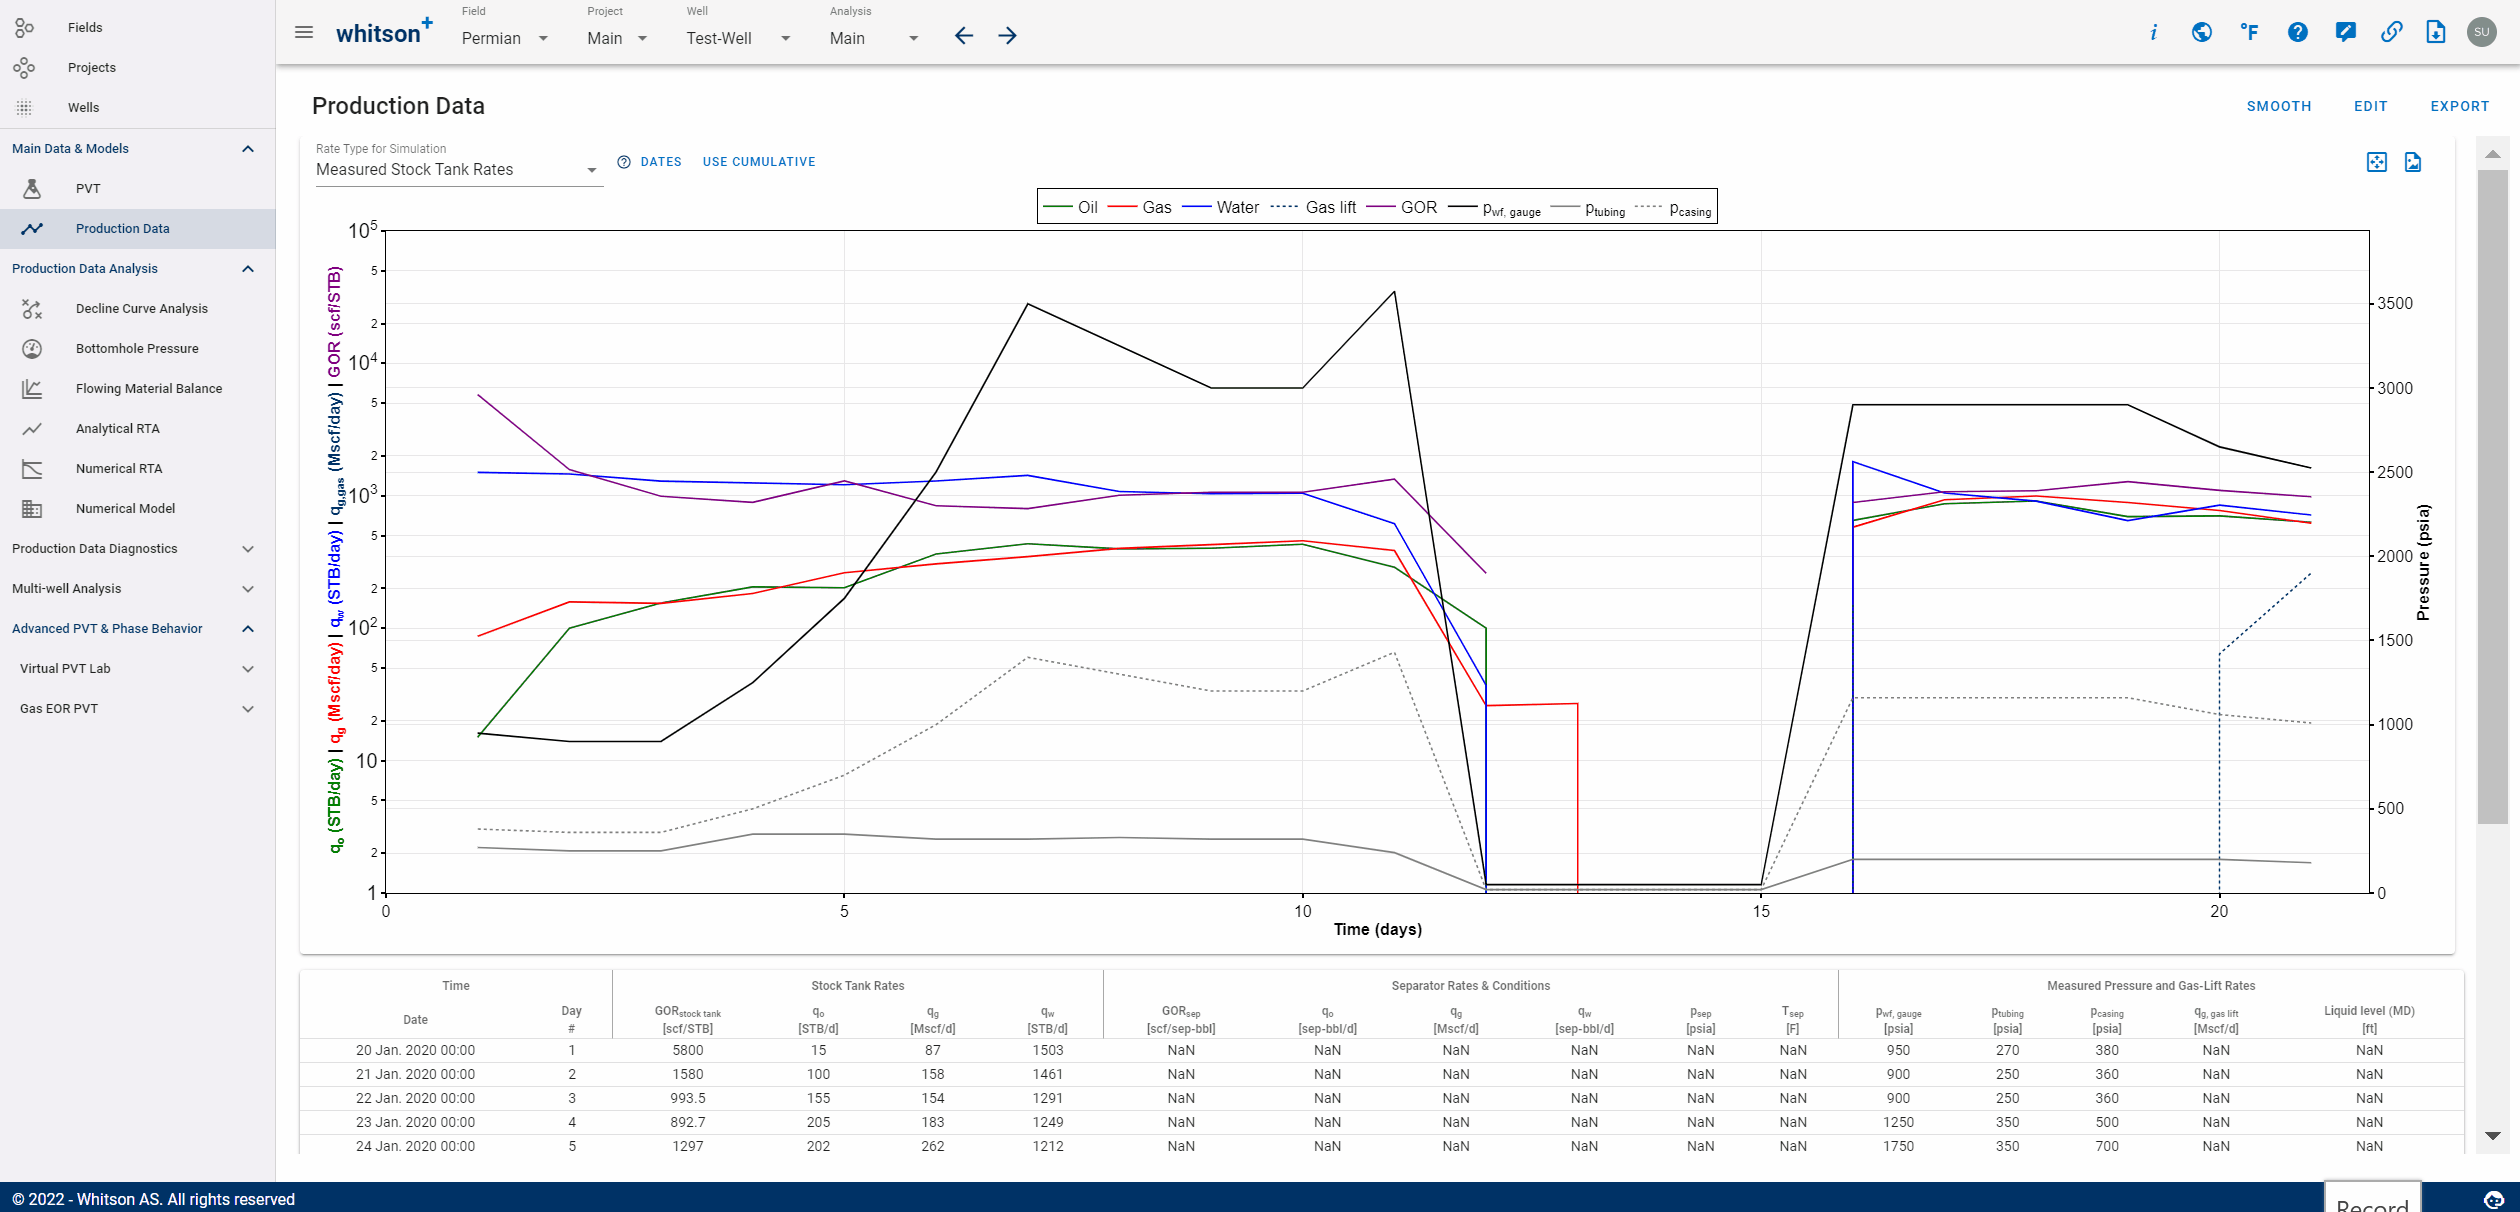Screen dimensions: 2520x1212
Task: Click the EDIT button
Action: coord(2370,106)
